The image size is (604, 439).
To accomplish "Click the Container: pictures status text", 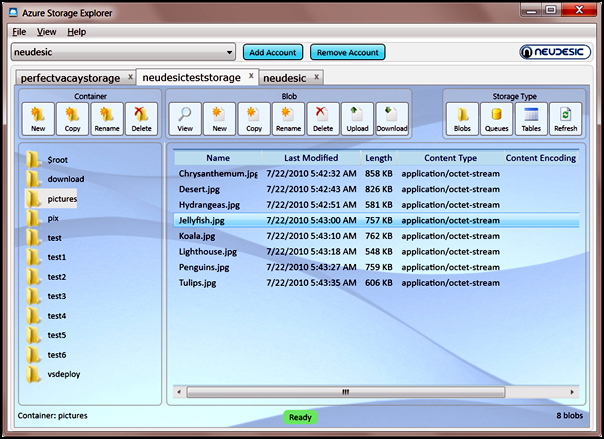I will 52,416.
